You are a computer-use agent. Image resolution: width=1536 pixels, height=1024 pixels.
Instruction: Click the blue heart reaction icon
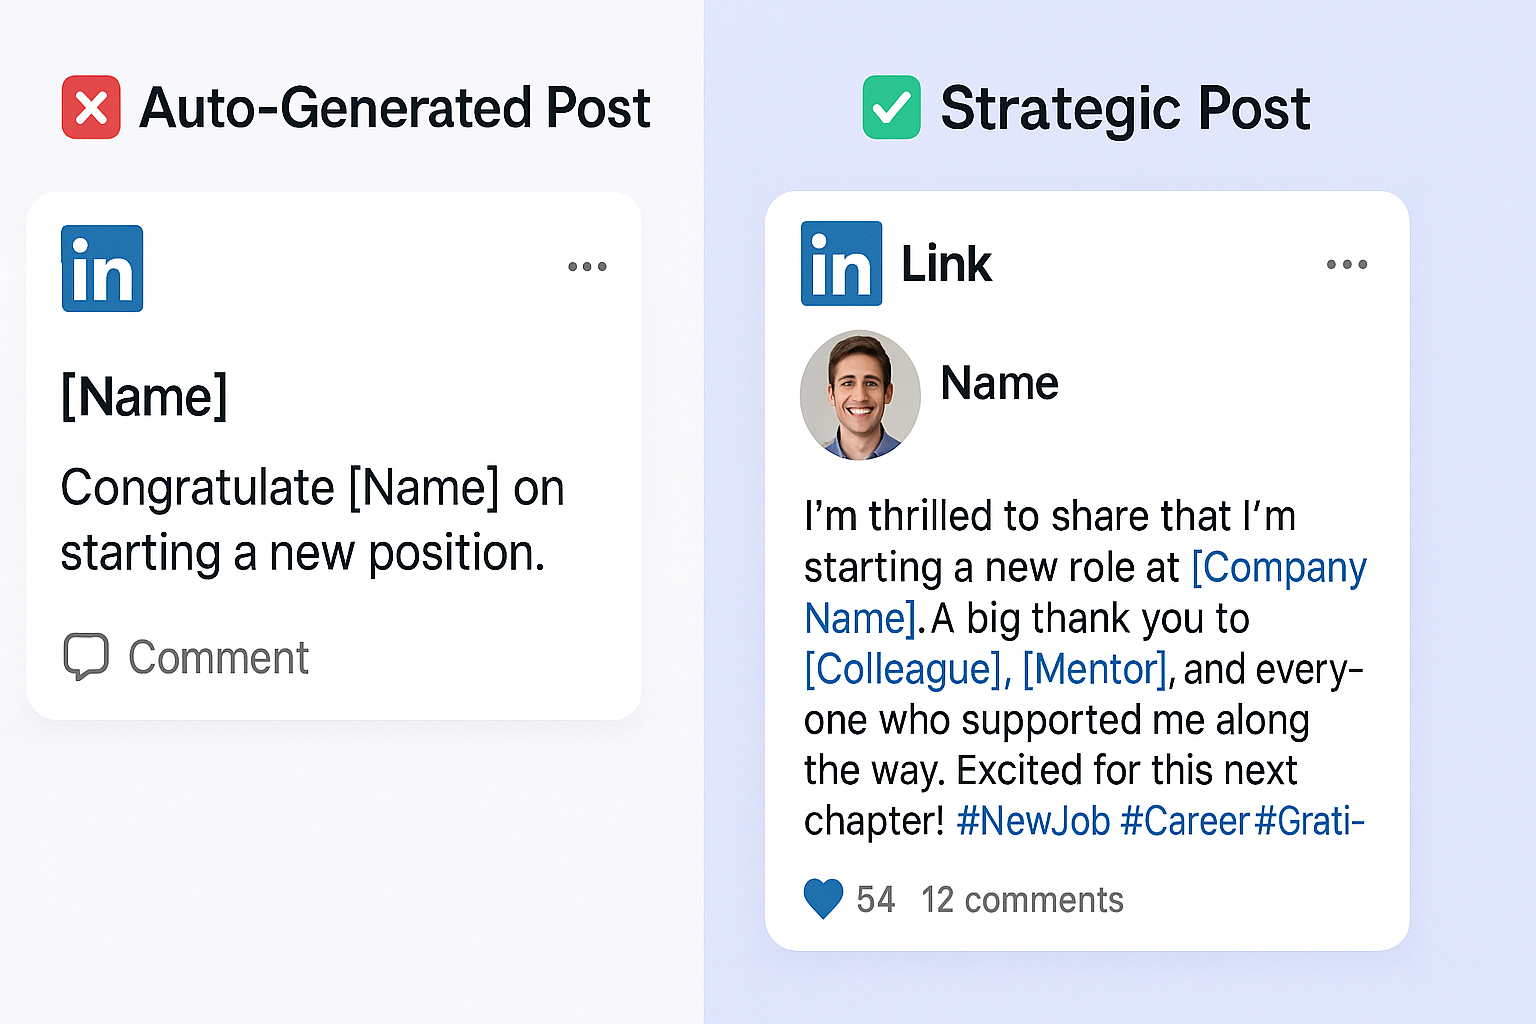pyautogui.click(x=823, y=899)
